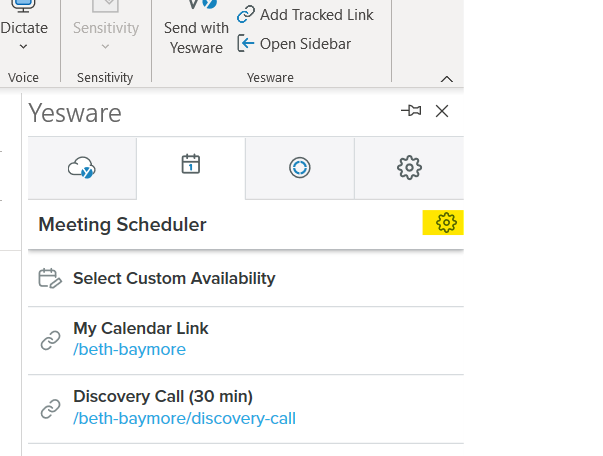Click the Yesware pane title
The height and width of the screenshot is (456, 603).
75,113
